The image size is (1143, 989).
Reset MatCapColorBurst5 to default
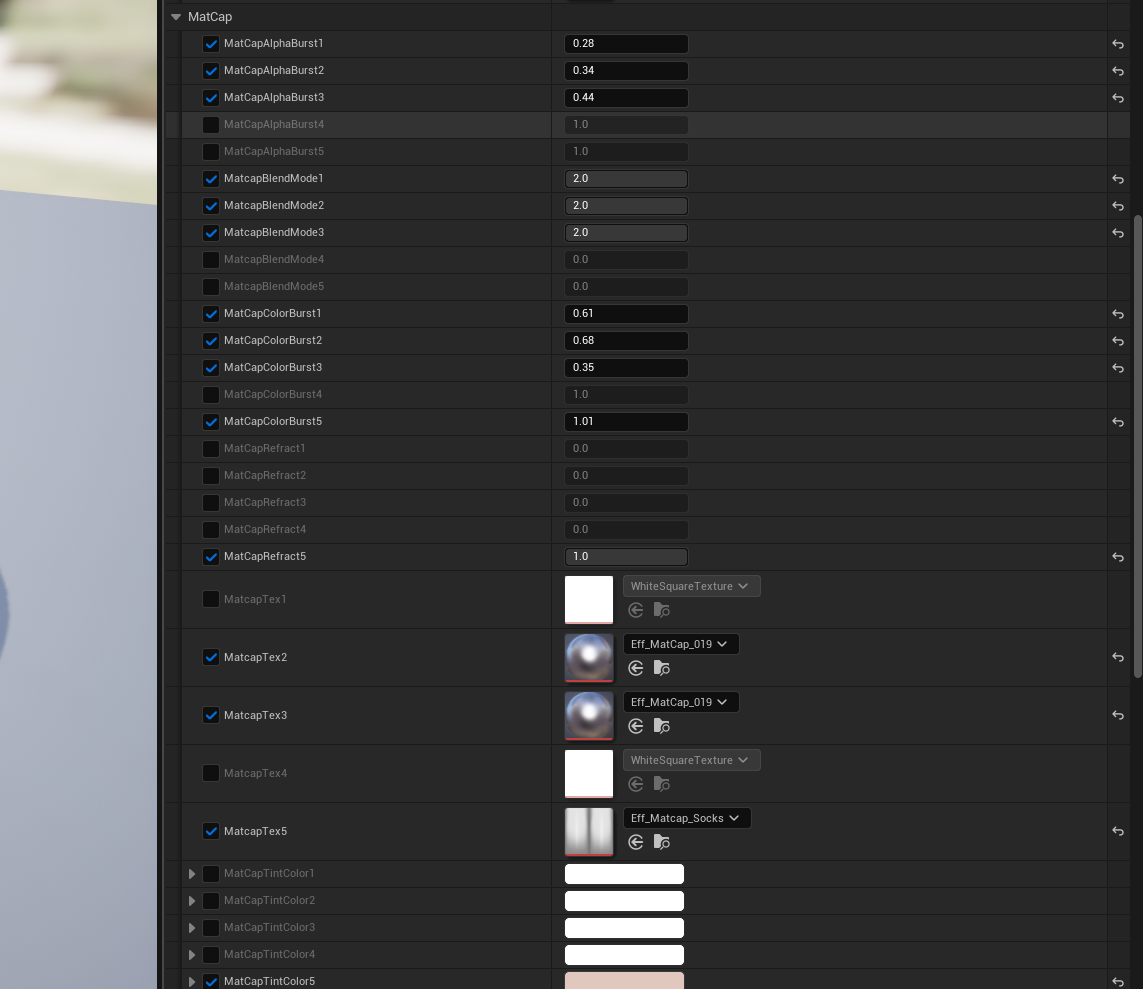[1118, 422]
